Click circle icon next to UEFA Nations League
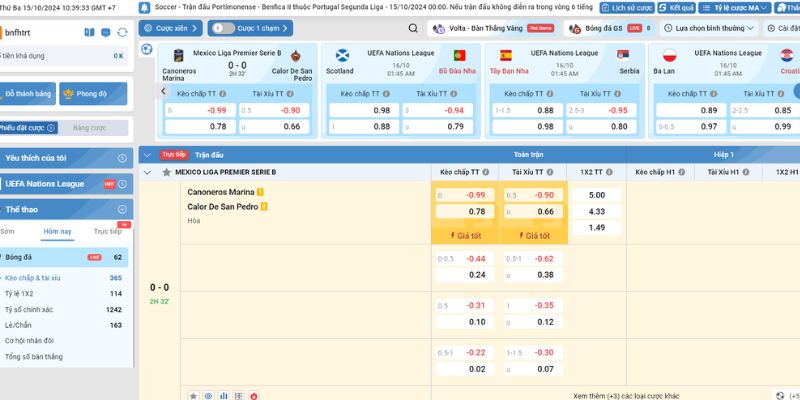 click(122, 184)
